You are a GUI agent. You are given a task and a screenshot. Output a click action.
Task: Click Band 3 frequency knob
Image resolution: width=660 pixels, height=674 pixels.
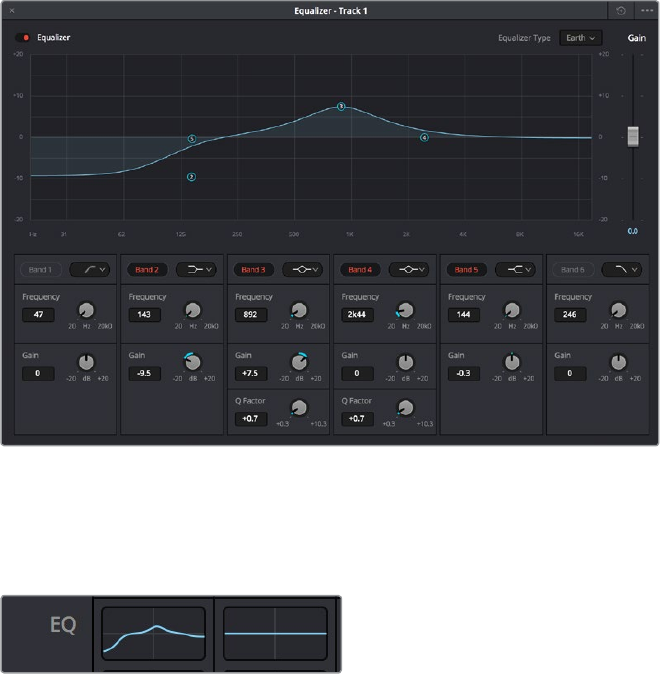tap(299, 310)
